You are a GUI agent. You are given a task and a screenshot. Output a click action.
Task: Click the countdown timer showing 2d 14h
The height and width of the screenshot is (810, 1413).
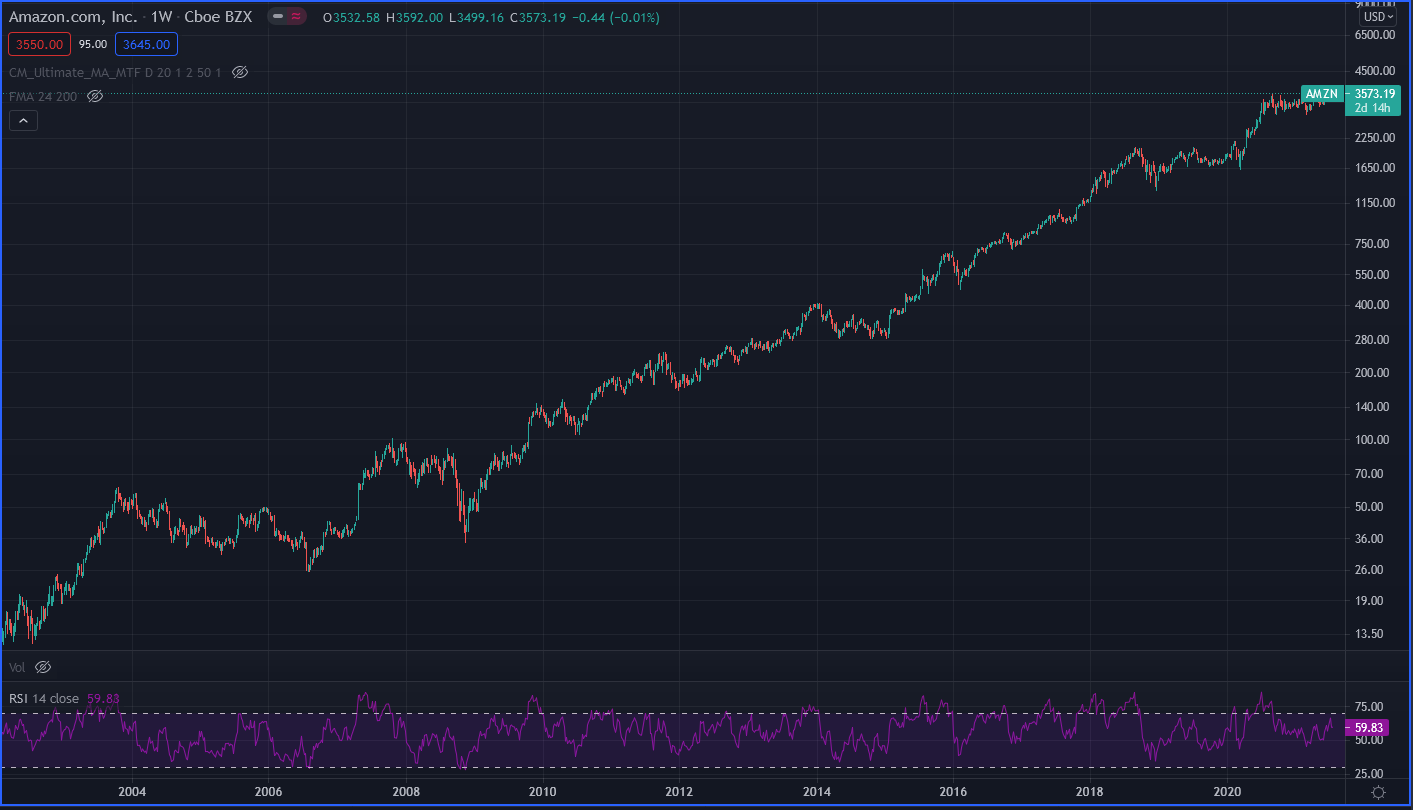pos(1372,105)
